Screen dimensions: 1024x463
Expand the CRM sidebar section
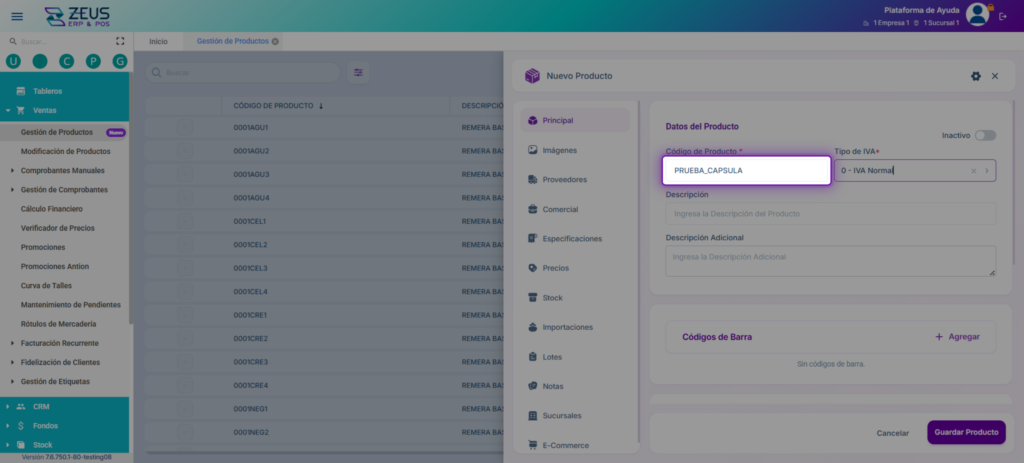(8, 406)
